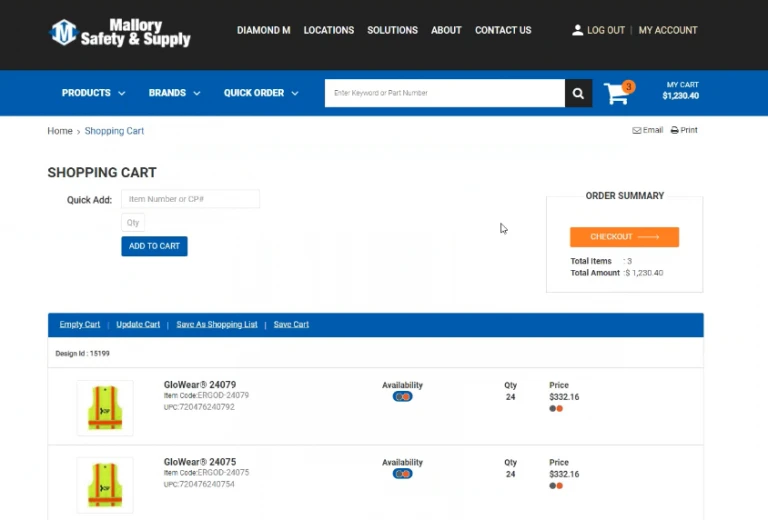The image size is (768, 520).
Task: Toggle availability indicator for GloWear 24079
Action: [x=402, y=397]
